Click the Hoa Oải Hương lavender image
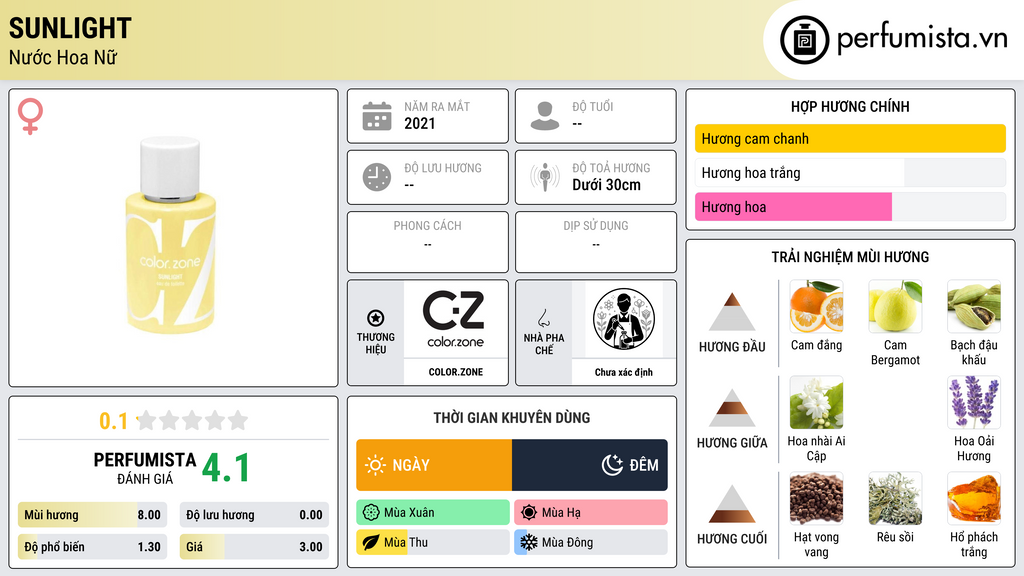 pos(974,402)
